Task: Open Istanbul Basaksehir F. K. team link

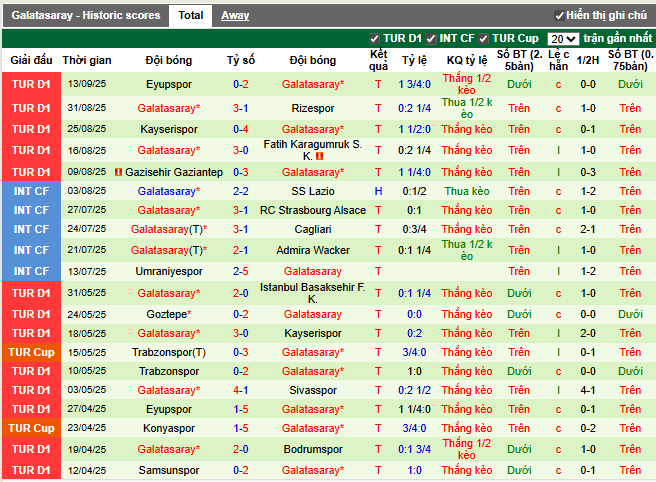Action: 313,293
